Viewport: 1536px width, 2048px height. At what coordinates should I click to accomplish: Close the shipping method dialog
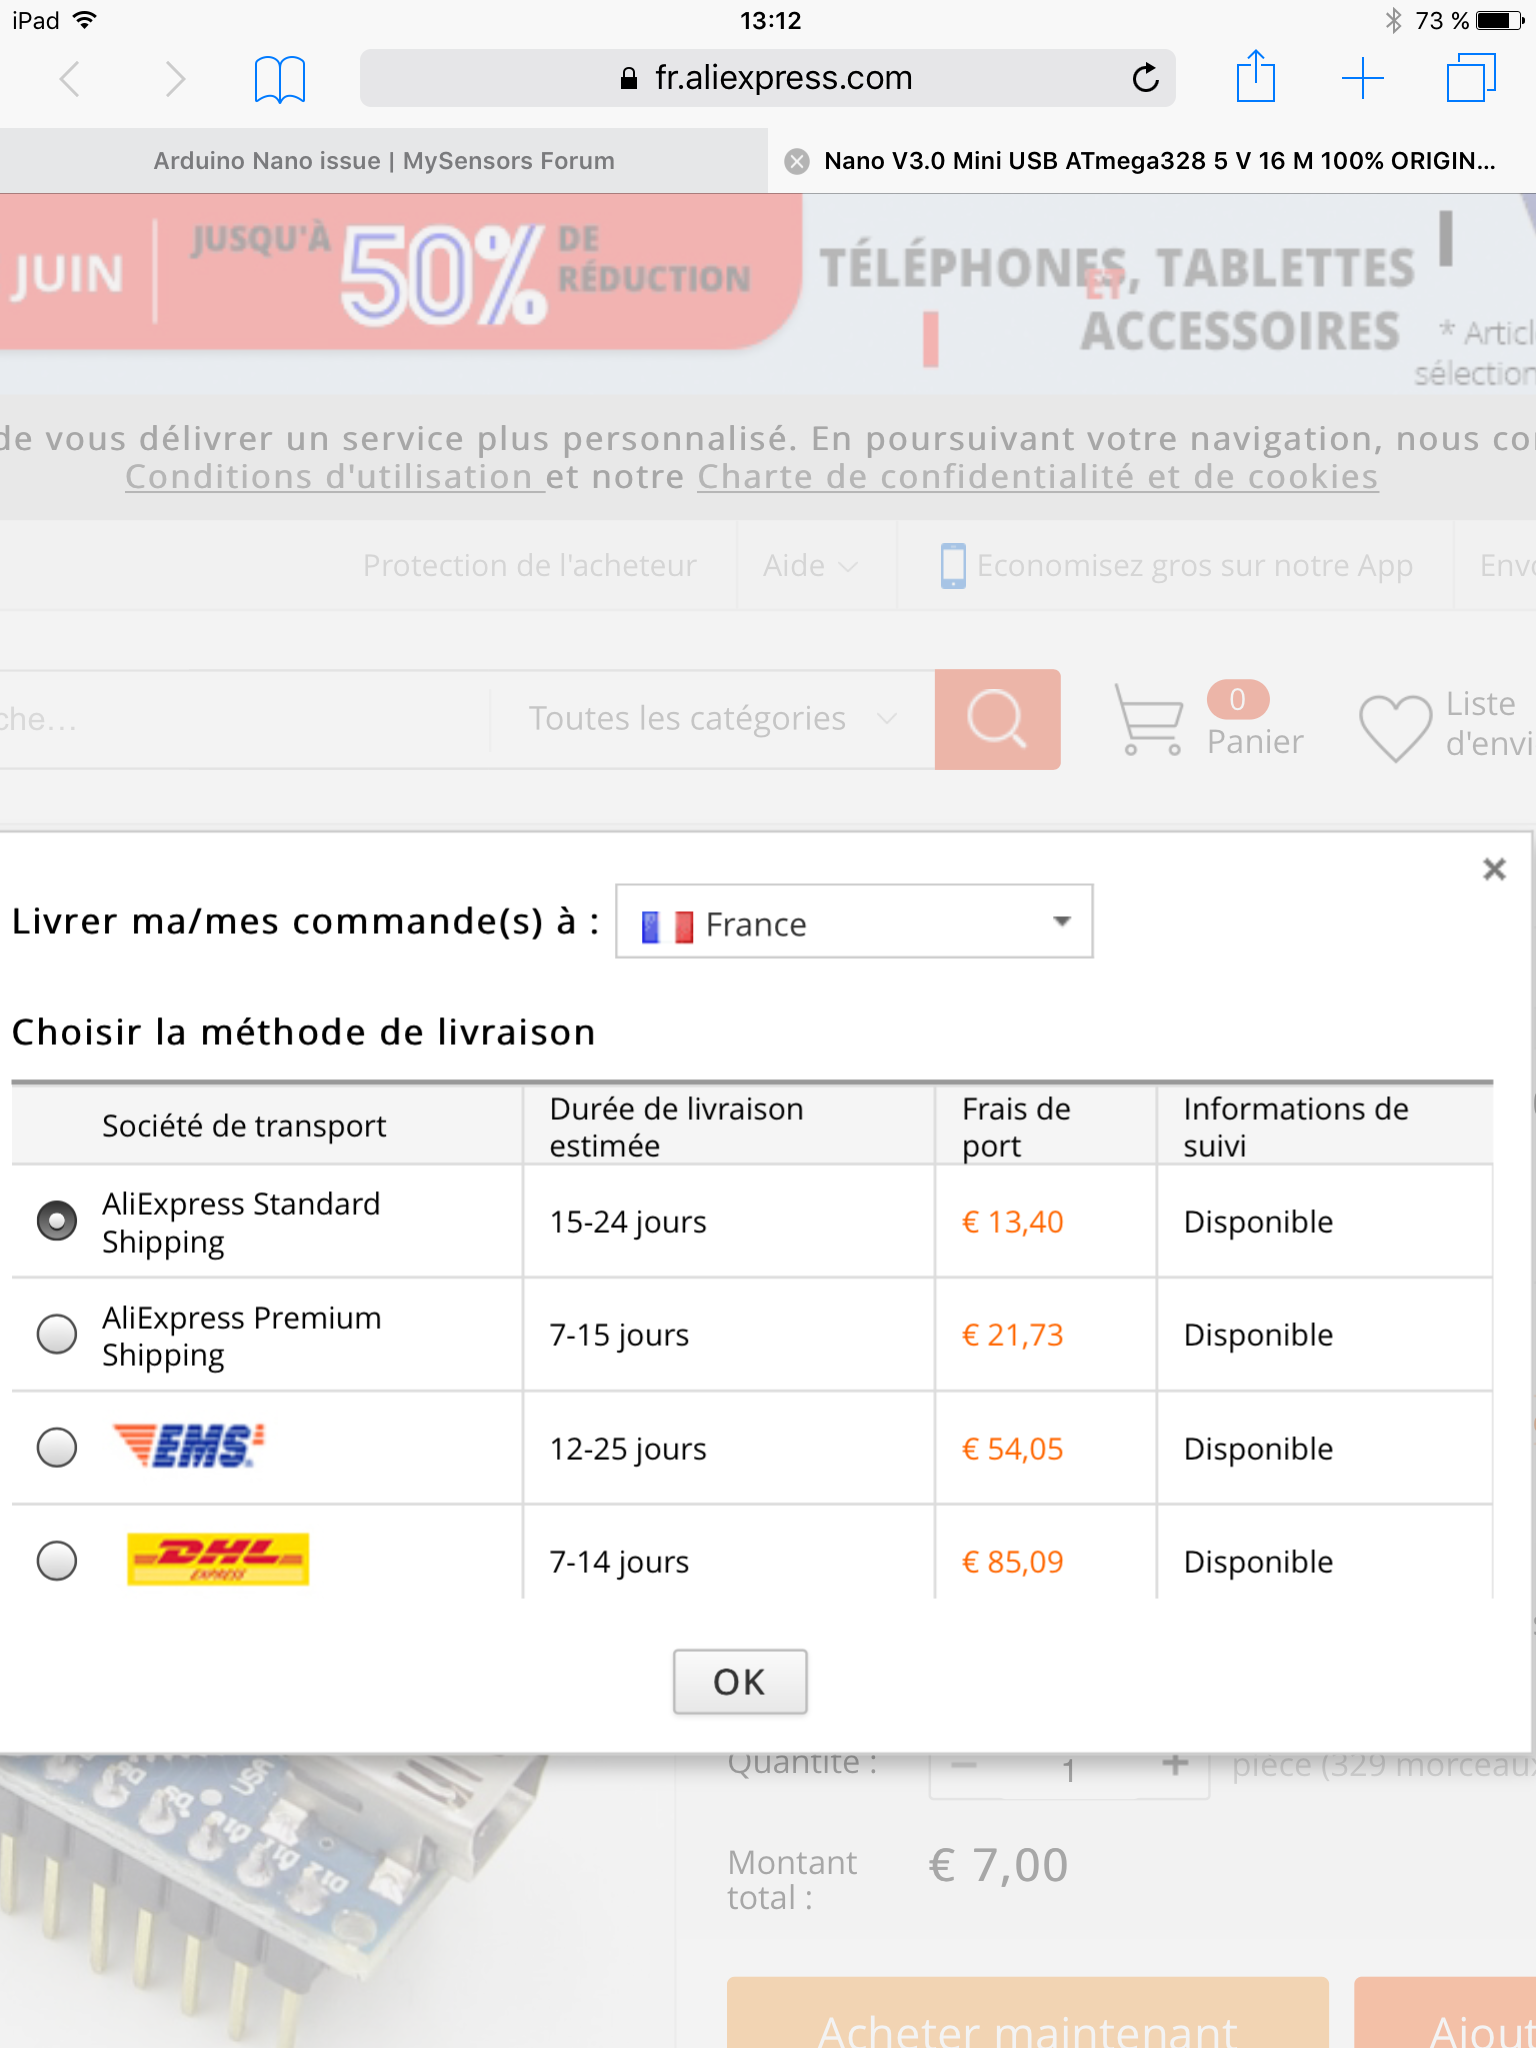tap(1494, 869)
